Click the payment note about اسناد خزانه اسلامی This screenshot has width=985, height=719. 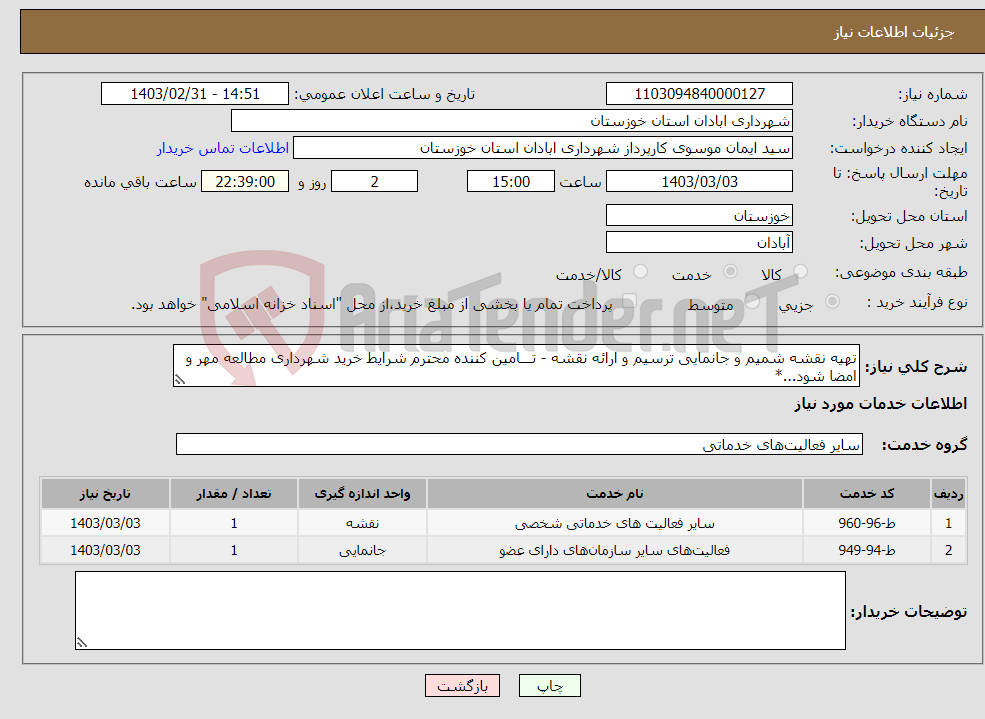pos(371,305)
